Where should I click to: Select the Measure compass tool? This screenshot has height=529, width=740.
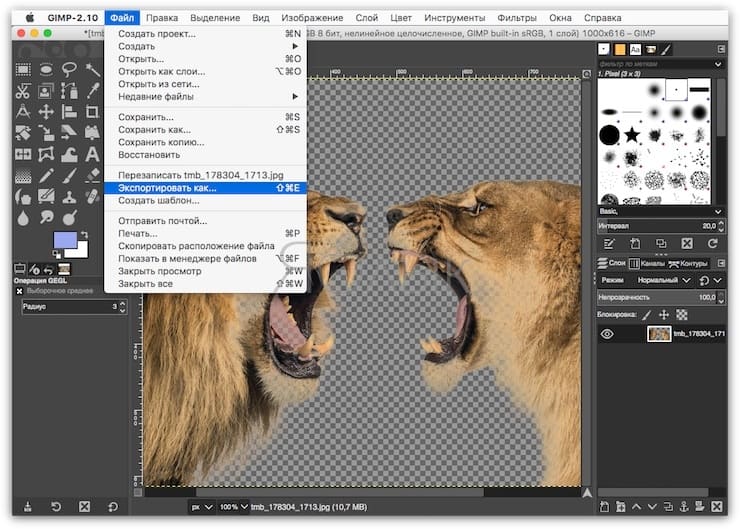[23, 112]
